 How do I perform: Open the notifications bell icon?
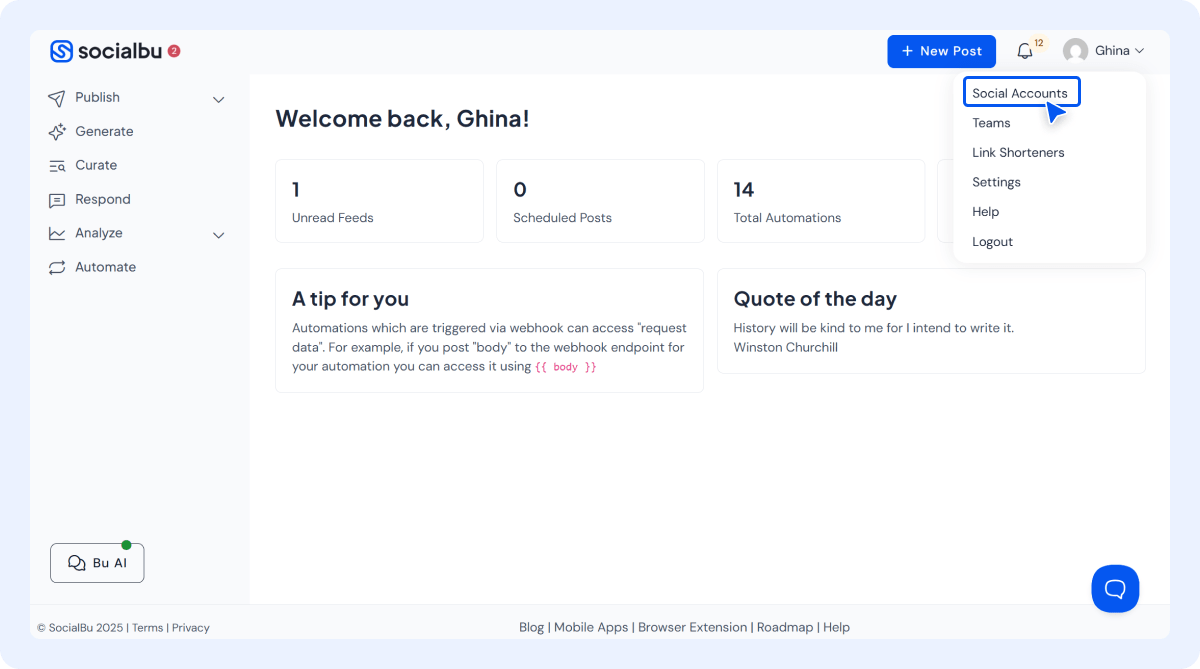pyautogui.click(x=1025, y=51)
